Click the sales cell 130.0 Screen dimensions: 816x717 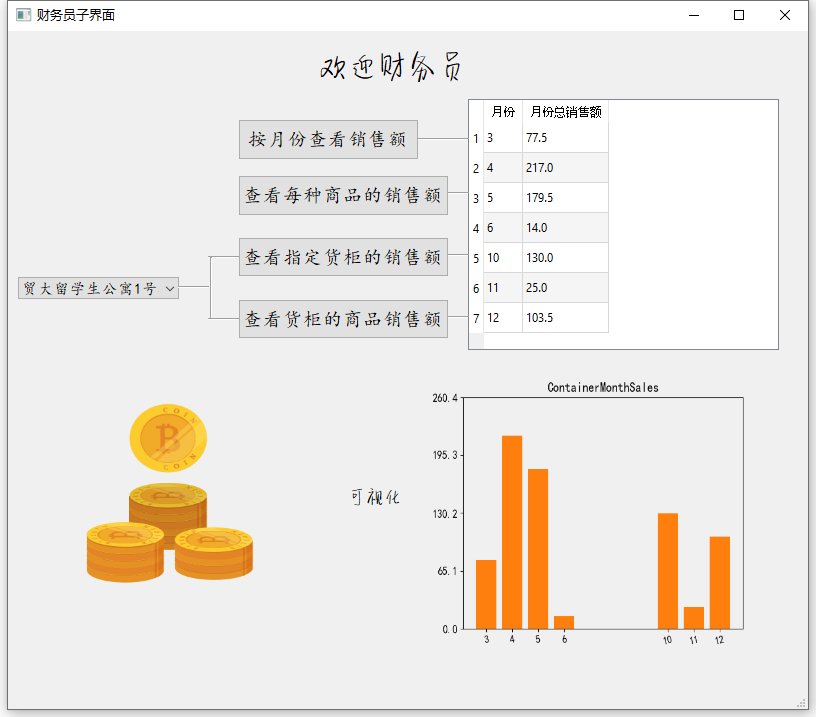click(x=565, y=258)
